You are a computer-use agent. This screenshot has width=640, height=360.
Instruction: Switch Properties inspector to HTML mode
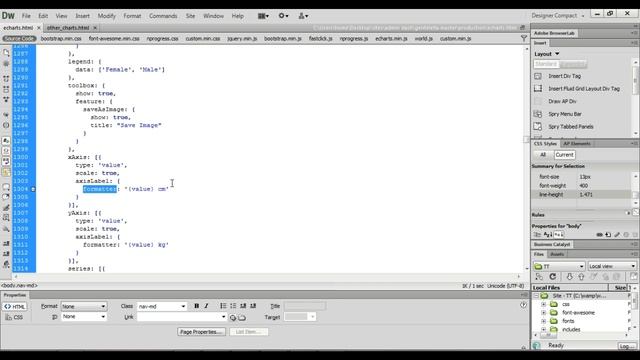pyautogui.click(x=14, y=307)
